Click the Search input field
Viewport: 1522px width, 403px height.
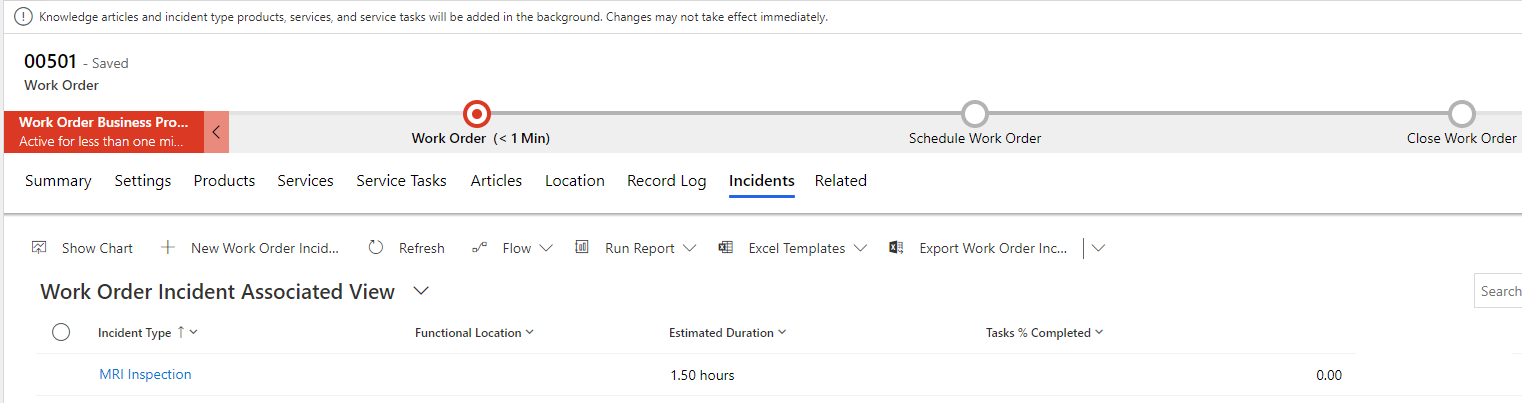pos(1500,291)
